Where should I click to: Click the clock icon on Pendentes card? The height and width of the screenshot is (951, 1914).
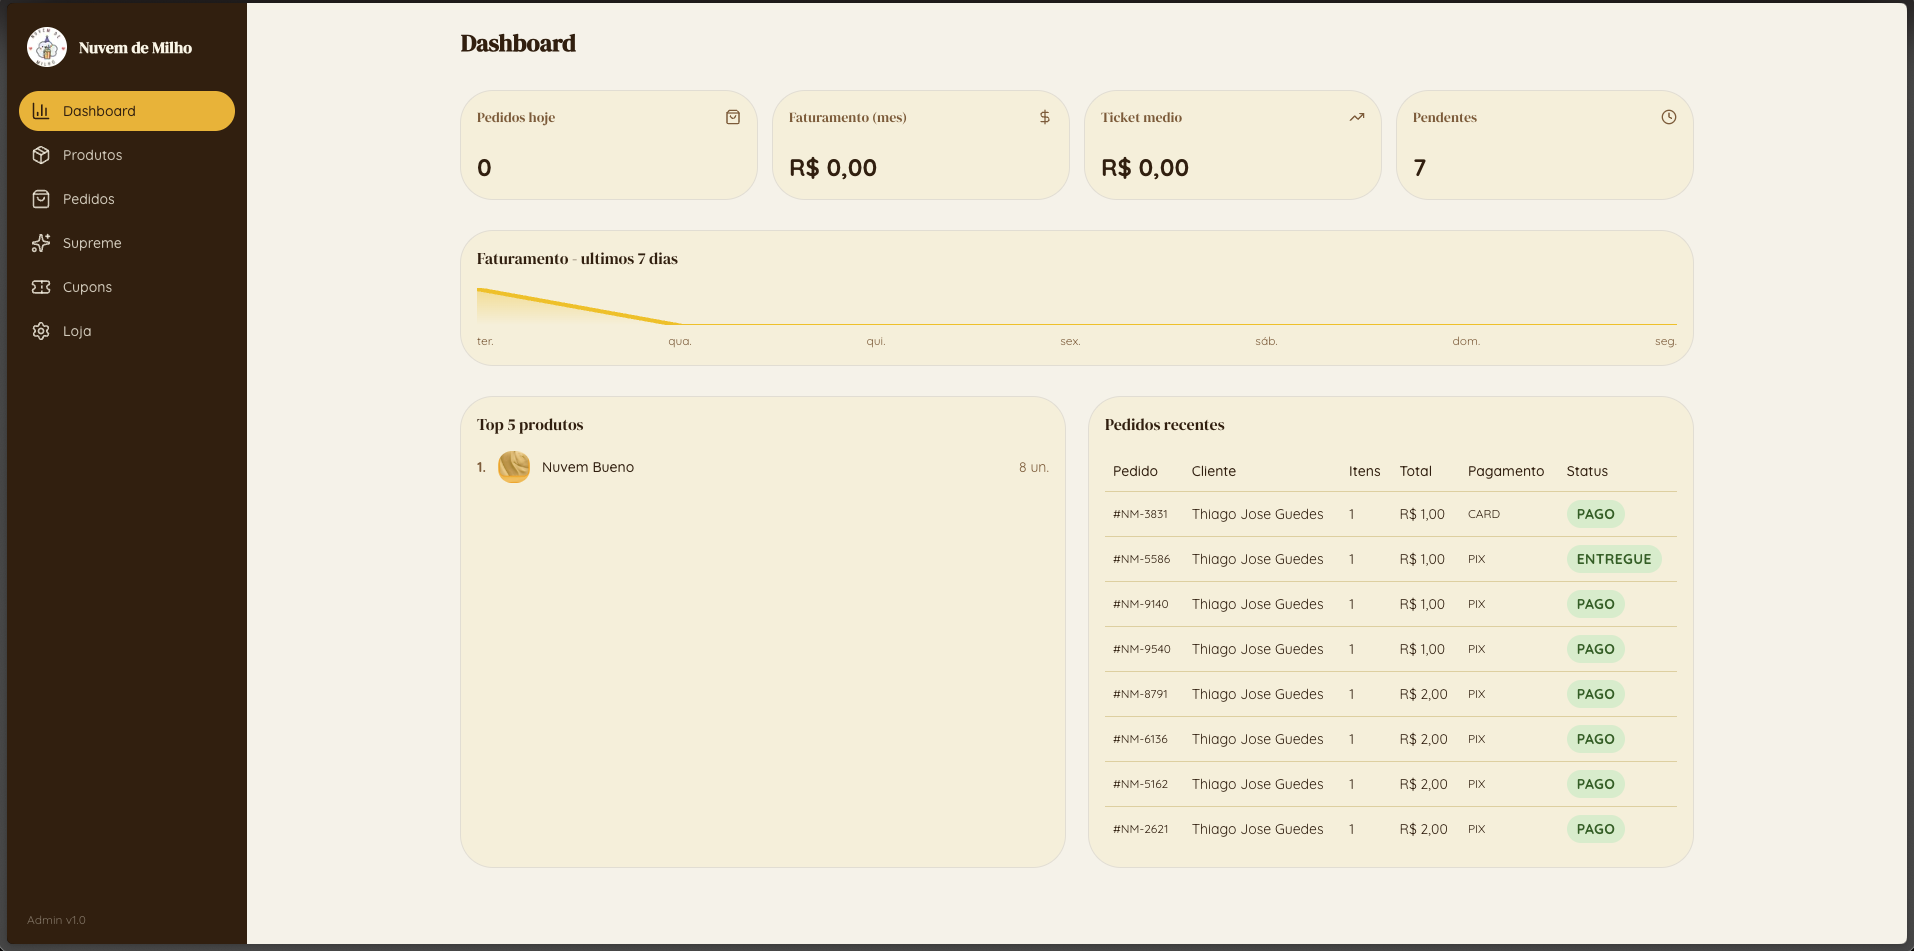pos(1669,117)
